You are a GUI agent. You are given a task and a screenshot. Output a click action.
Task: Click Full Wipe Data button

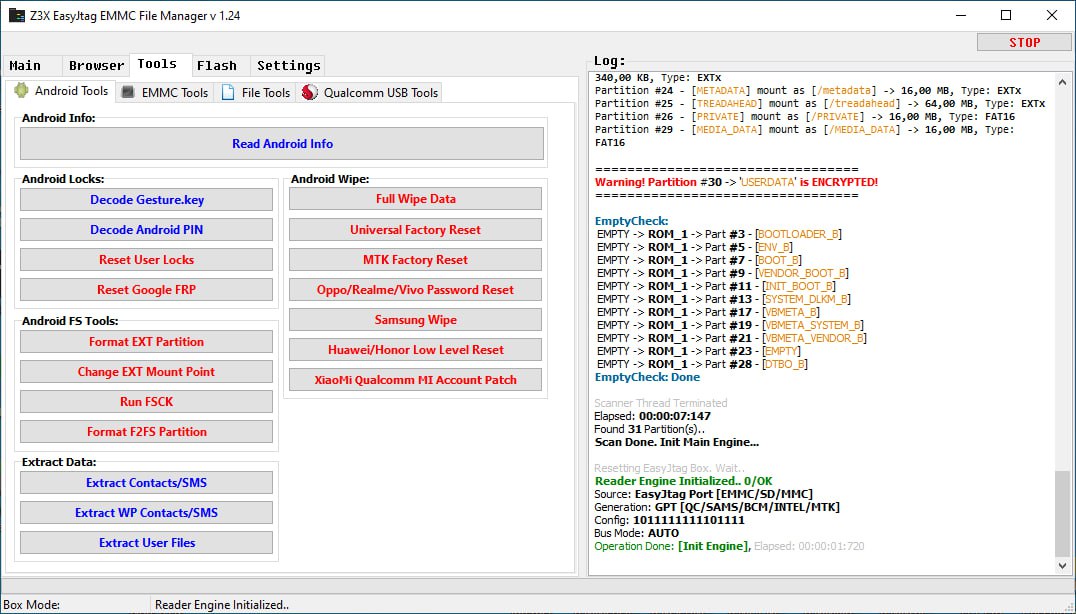coord(415,199)
